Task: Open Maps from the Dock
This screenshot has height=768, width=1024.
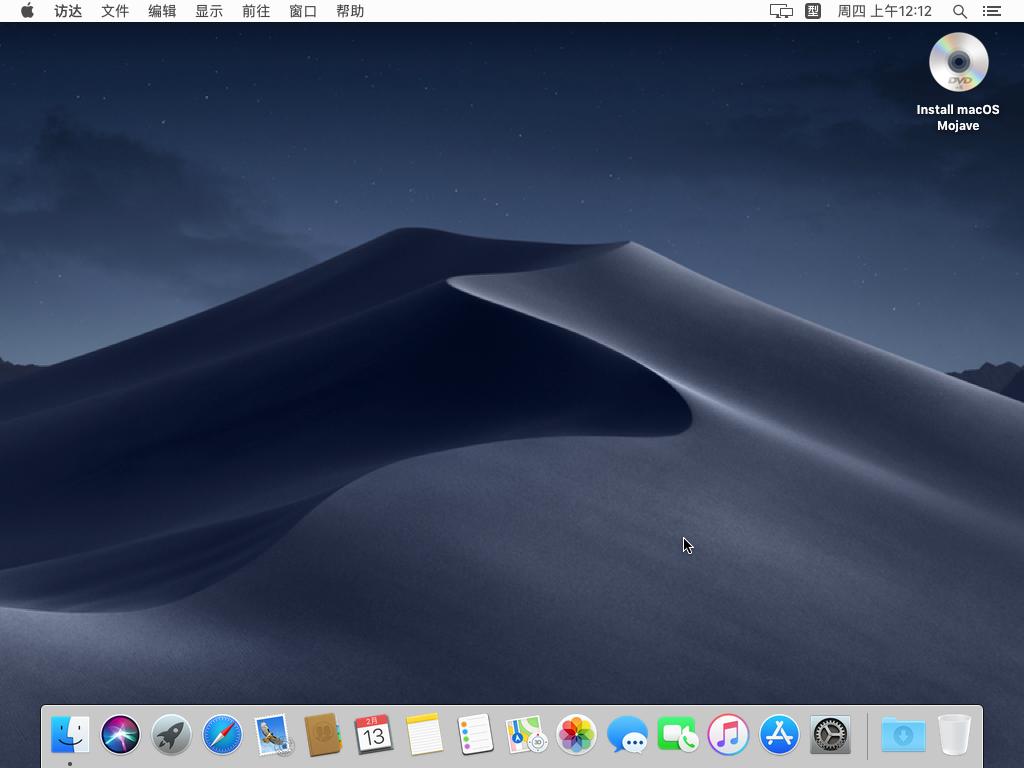Action: 526,734
